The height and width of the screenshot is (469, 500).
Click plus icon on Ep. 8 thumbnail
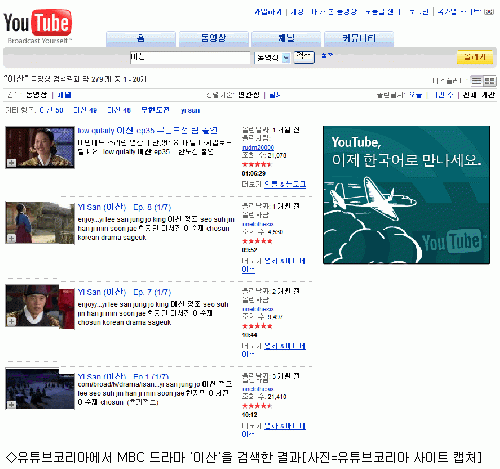click(12, 239)
